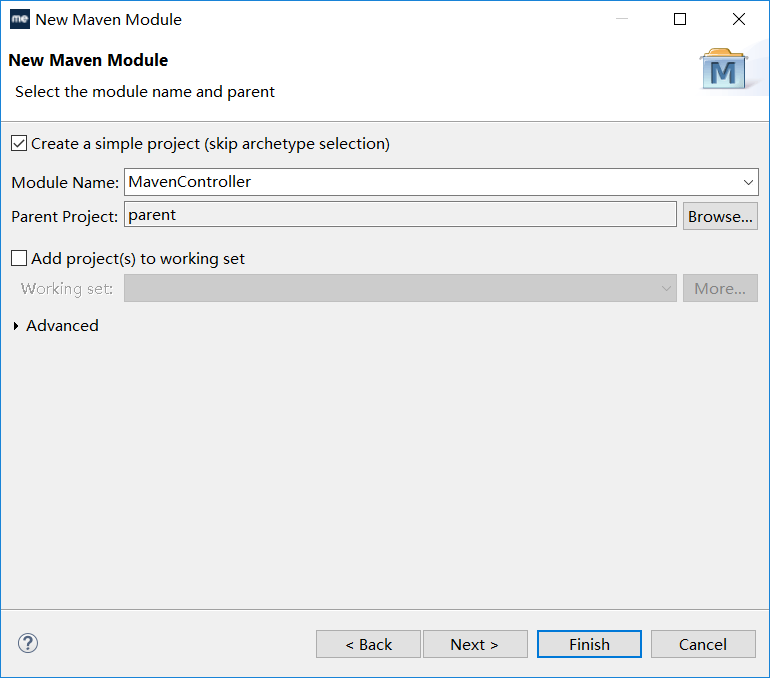770x678 pixels.
Task: Click the Maven M wizard banner icon
Action: 723,69
